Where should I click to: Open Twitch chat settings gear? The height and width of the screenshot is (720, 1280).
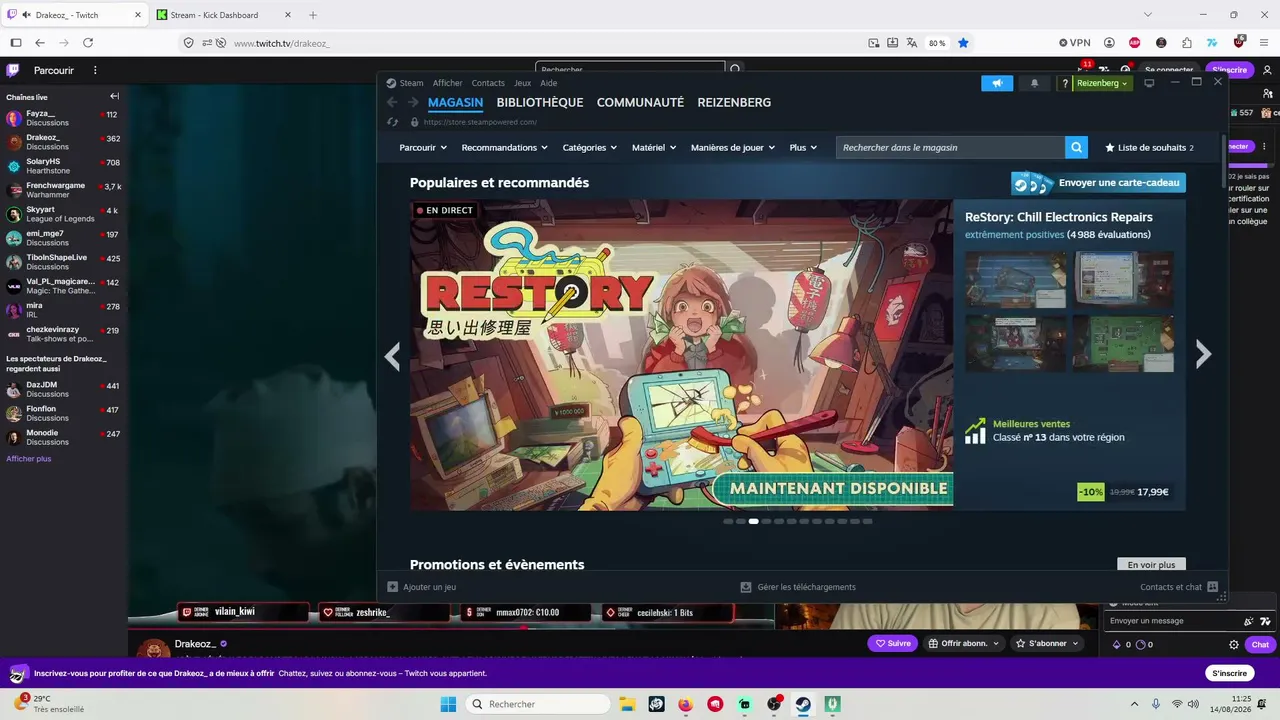pyautogui.click(x=1233, y=645)
